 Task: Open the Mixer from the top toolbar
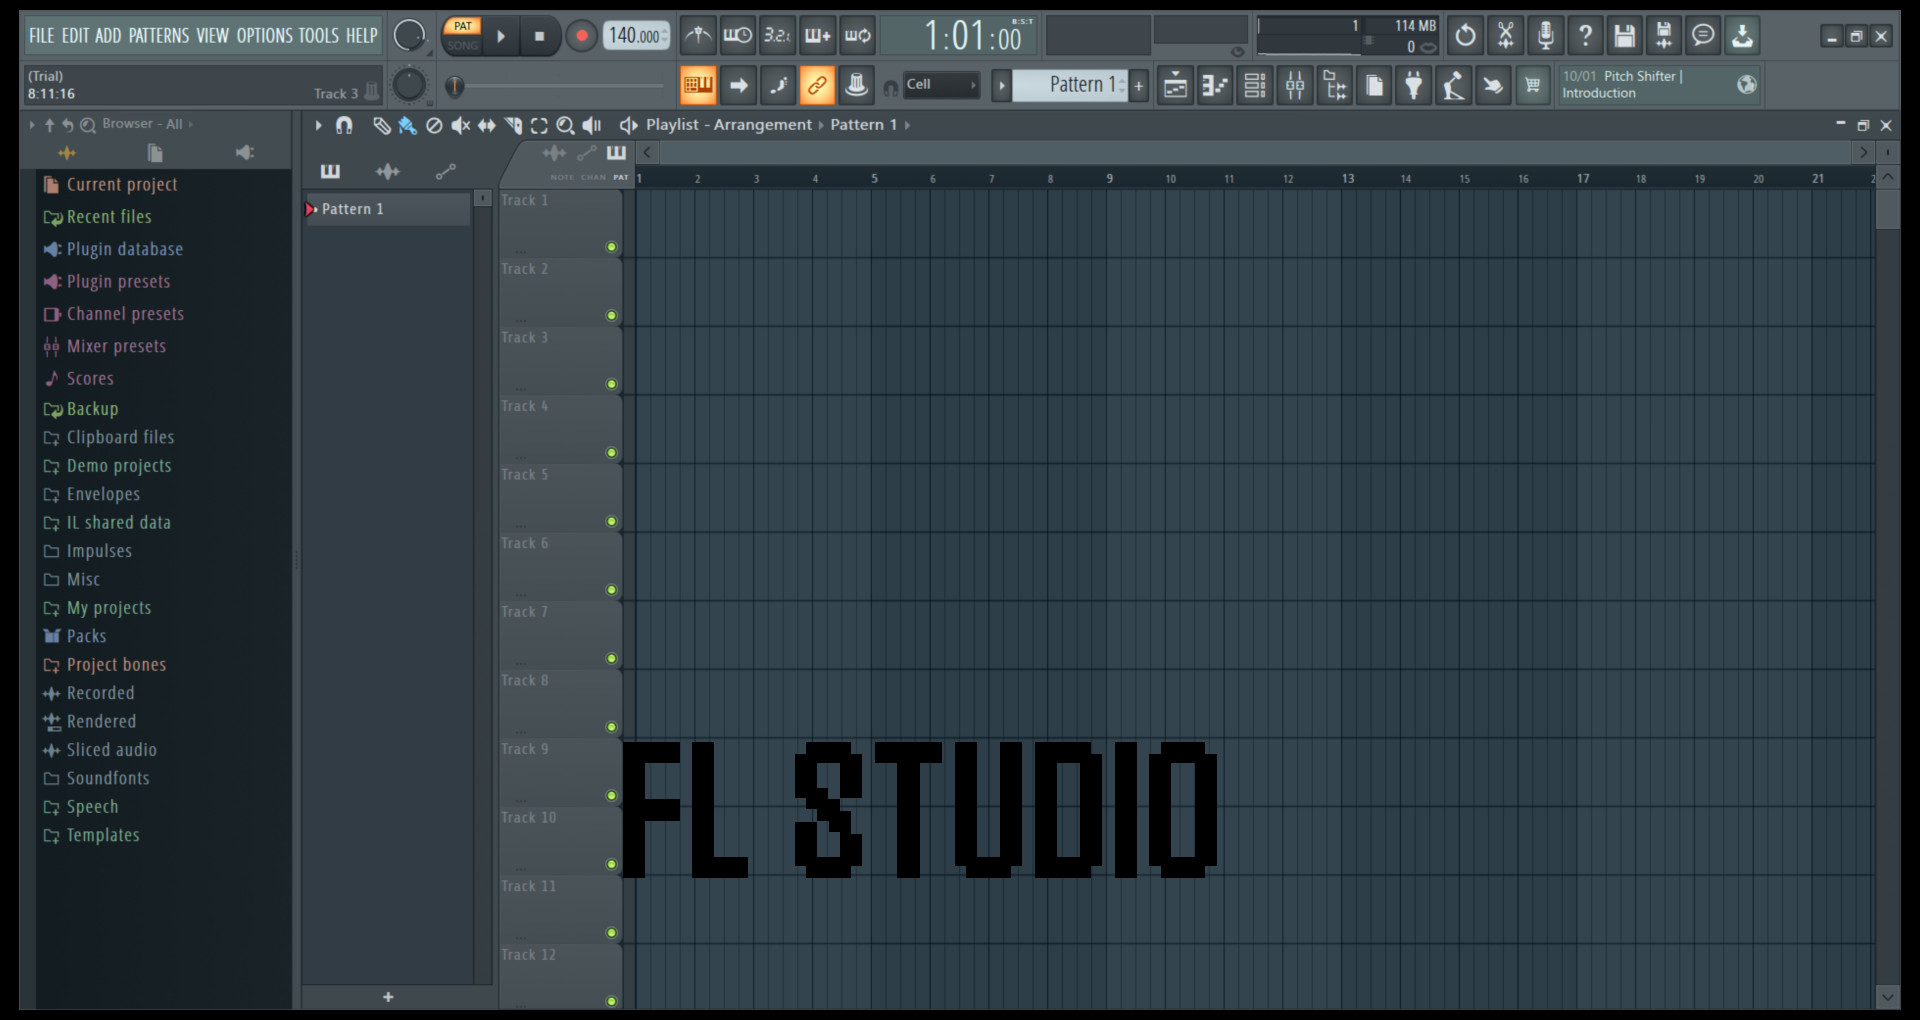tap(1294, 85)
